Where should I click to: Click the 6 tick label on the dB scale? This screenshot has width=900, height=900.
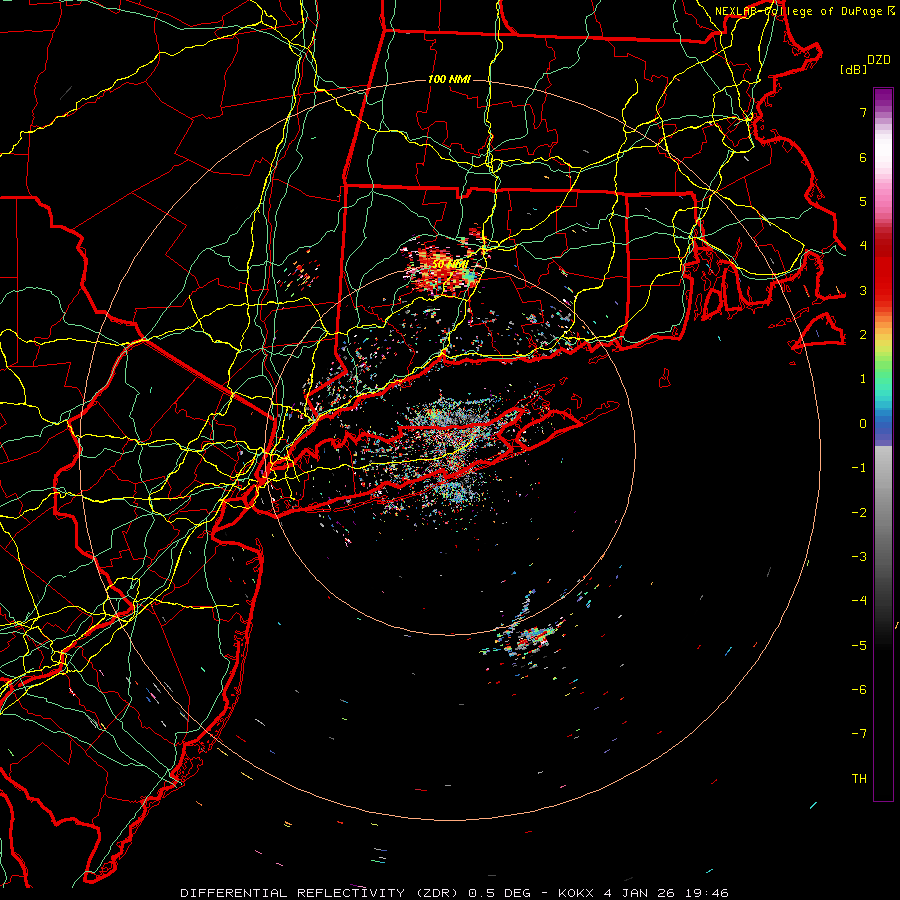coord(863,157)
